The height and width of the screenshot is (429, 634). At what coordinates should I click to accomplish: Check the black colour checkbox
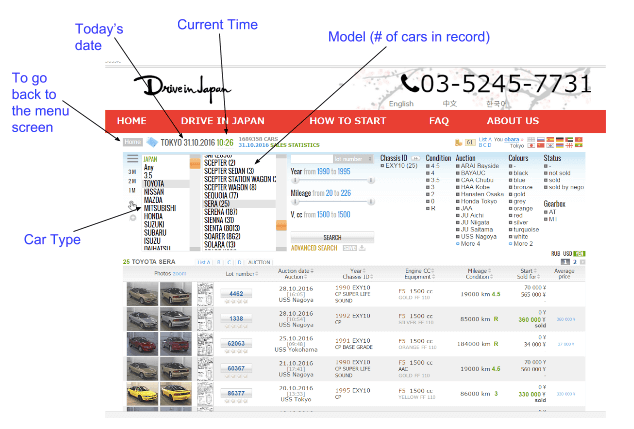(x=511, y=173)
